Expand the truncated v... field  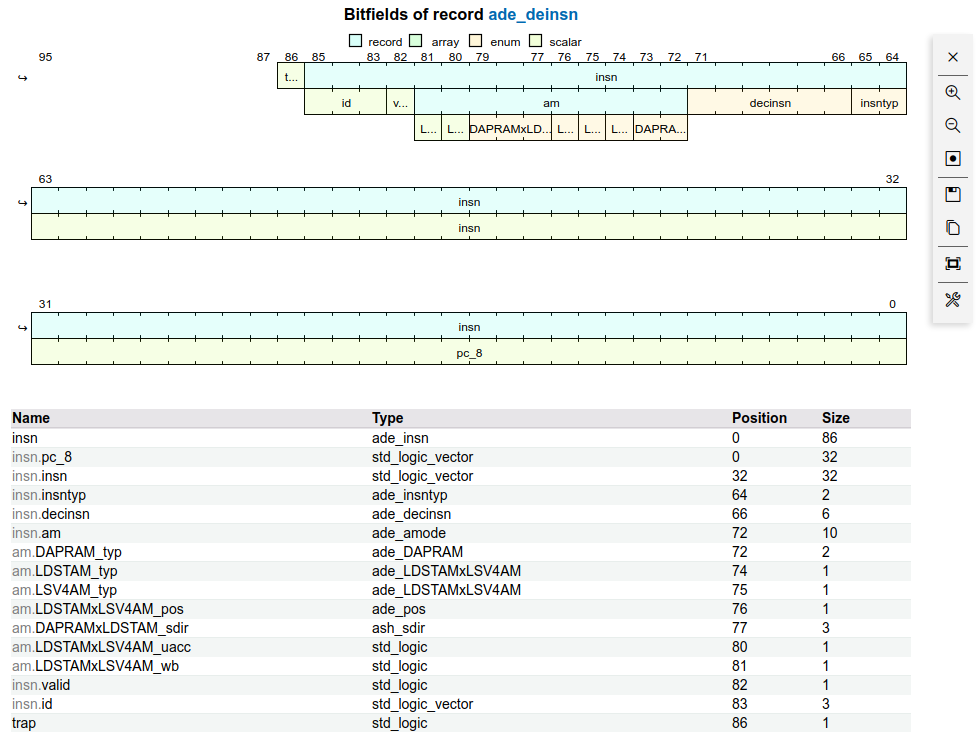[x=400, y=102]
